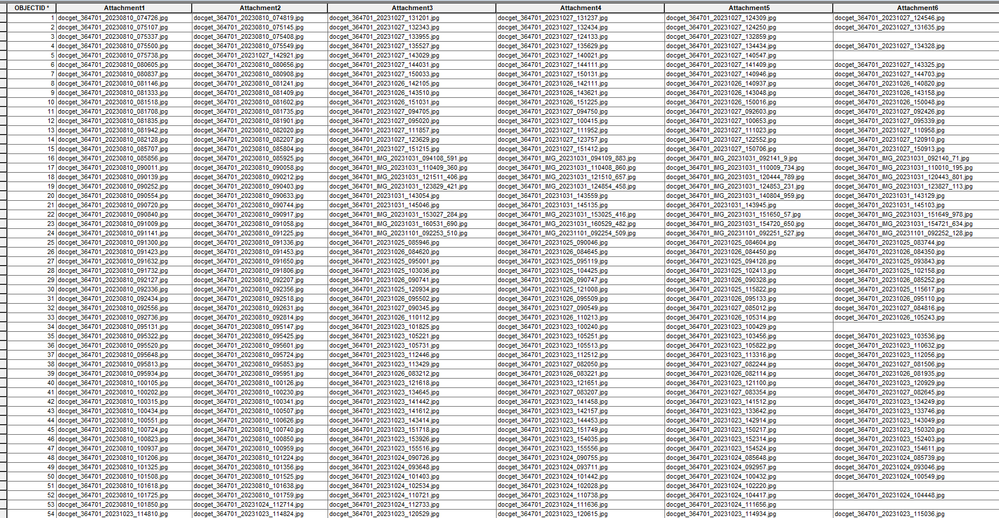Sort by the OBJECTID column header
Viewport: 999px width, 518px height.
click(x=31, y=8)
